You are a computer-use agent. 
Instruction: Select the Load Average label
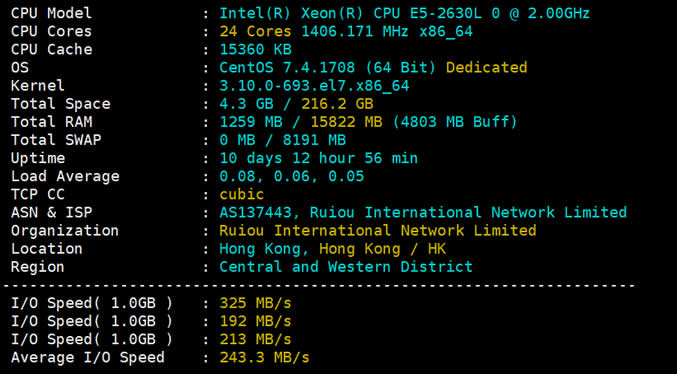[65, 177]
